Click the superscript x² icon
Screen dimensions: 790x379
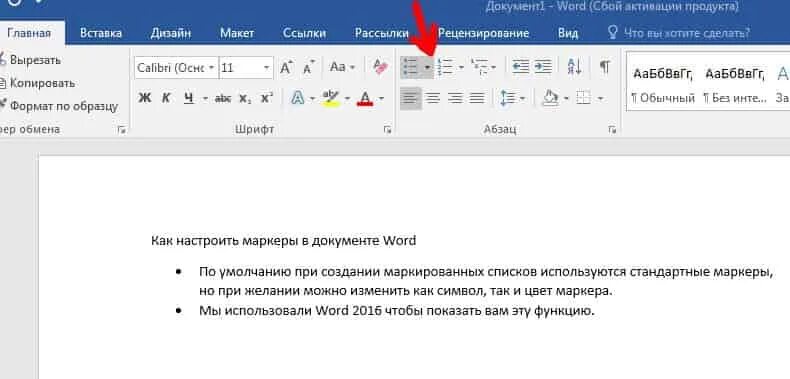tap(267, 98)
